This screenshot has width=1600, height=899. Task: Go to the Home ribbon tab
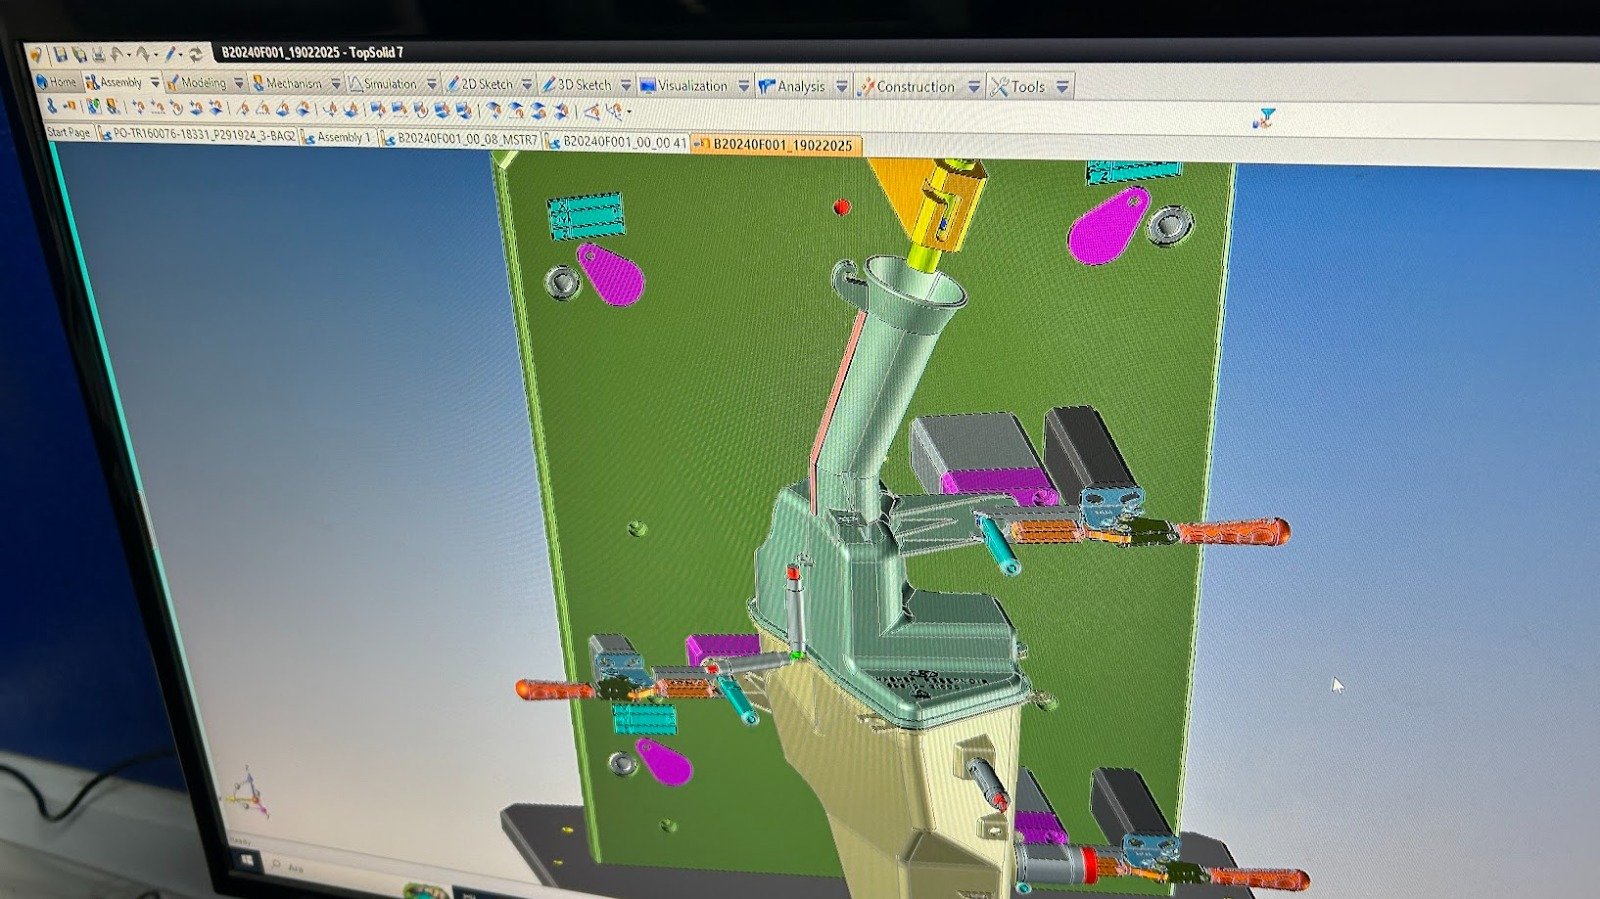point(57,82)
